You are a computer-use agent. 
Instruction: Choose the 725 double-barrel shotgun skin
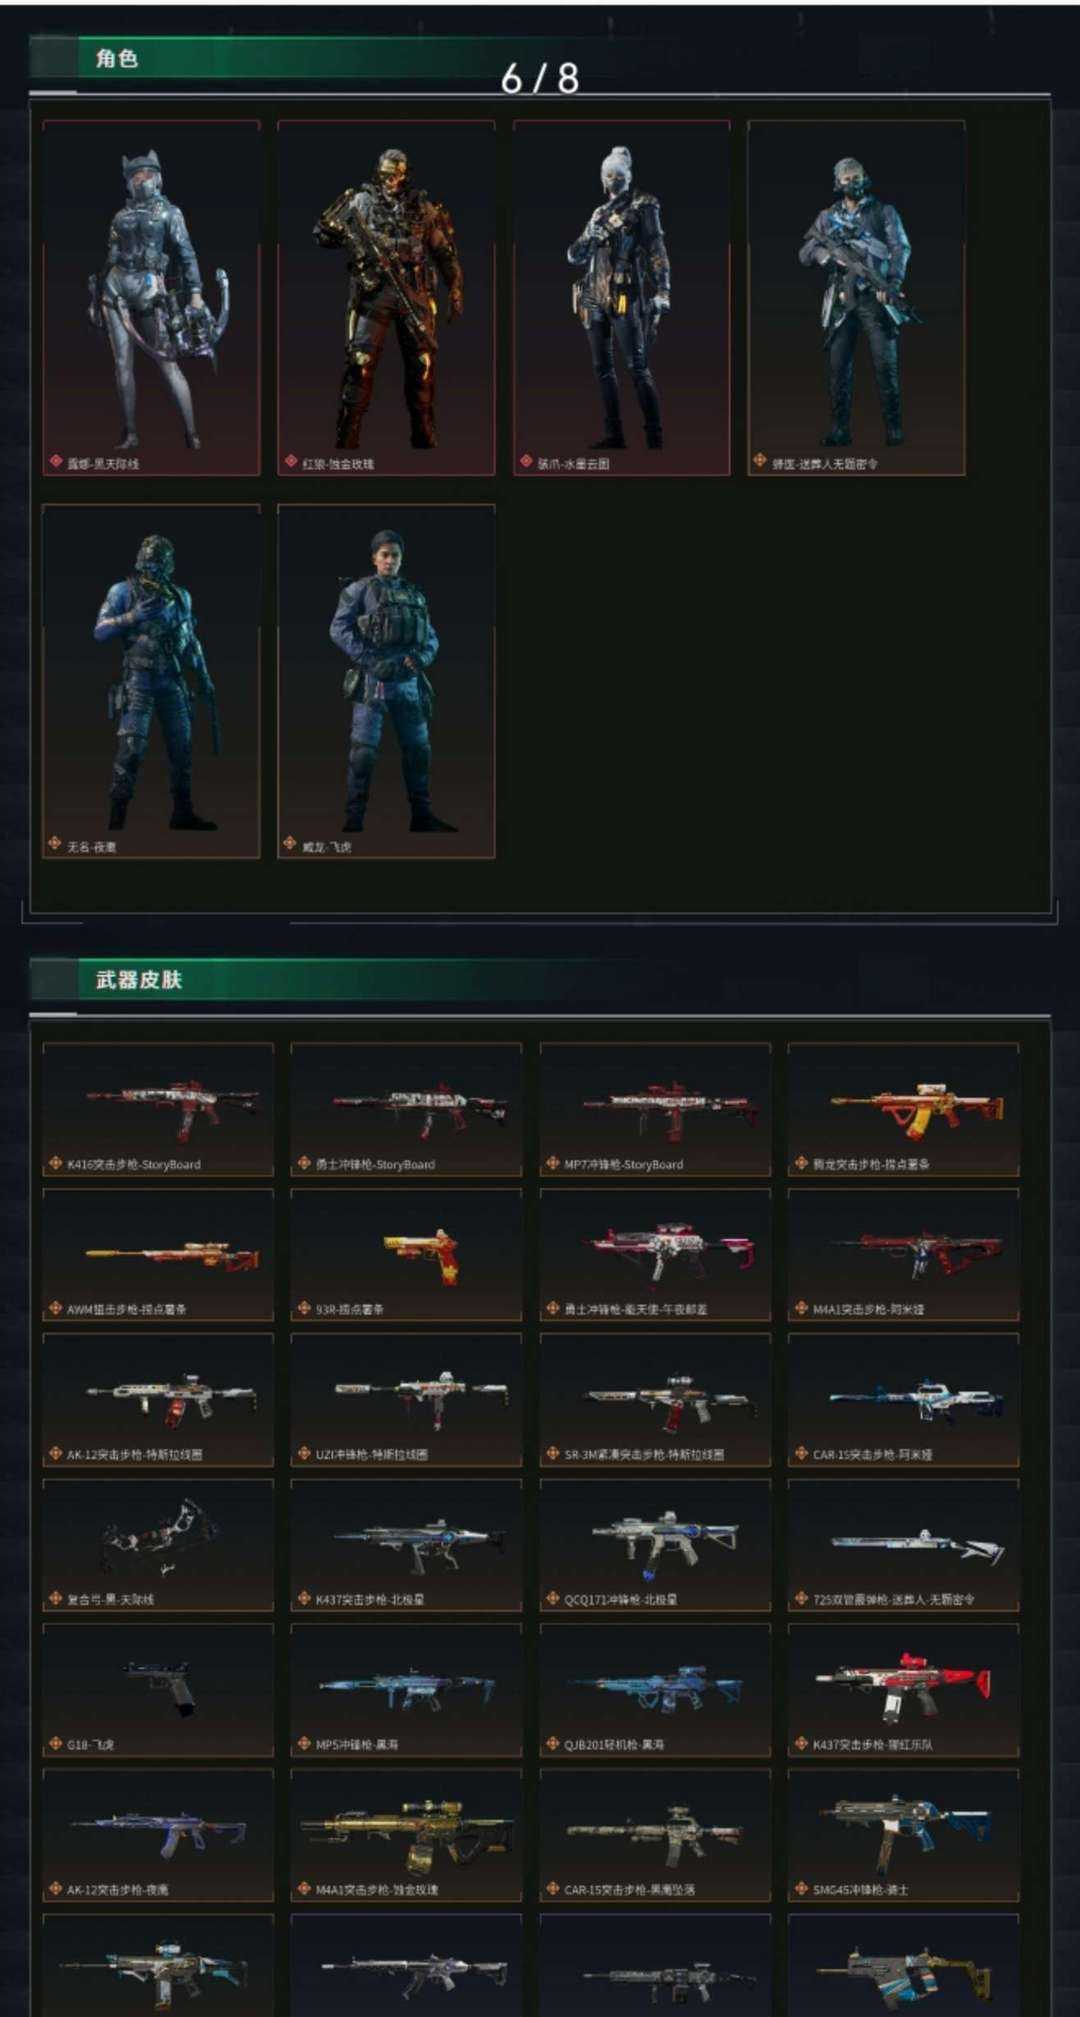point(904,1545)
